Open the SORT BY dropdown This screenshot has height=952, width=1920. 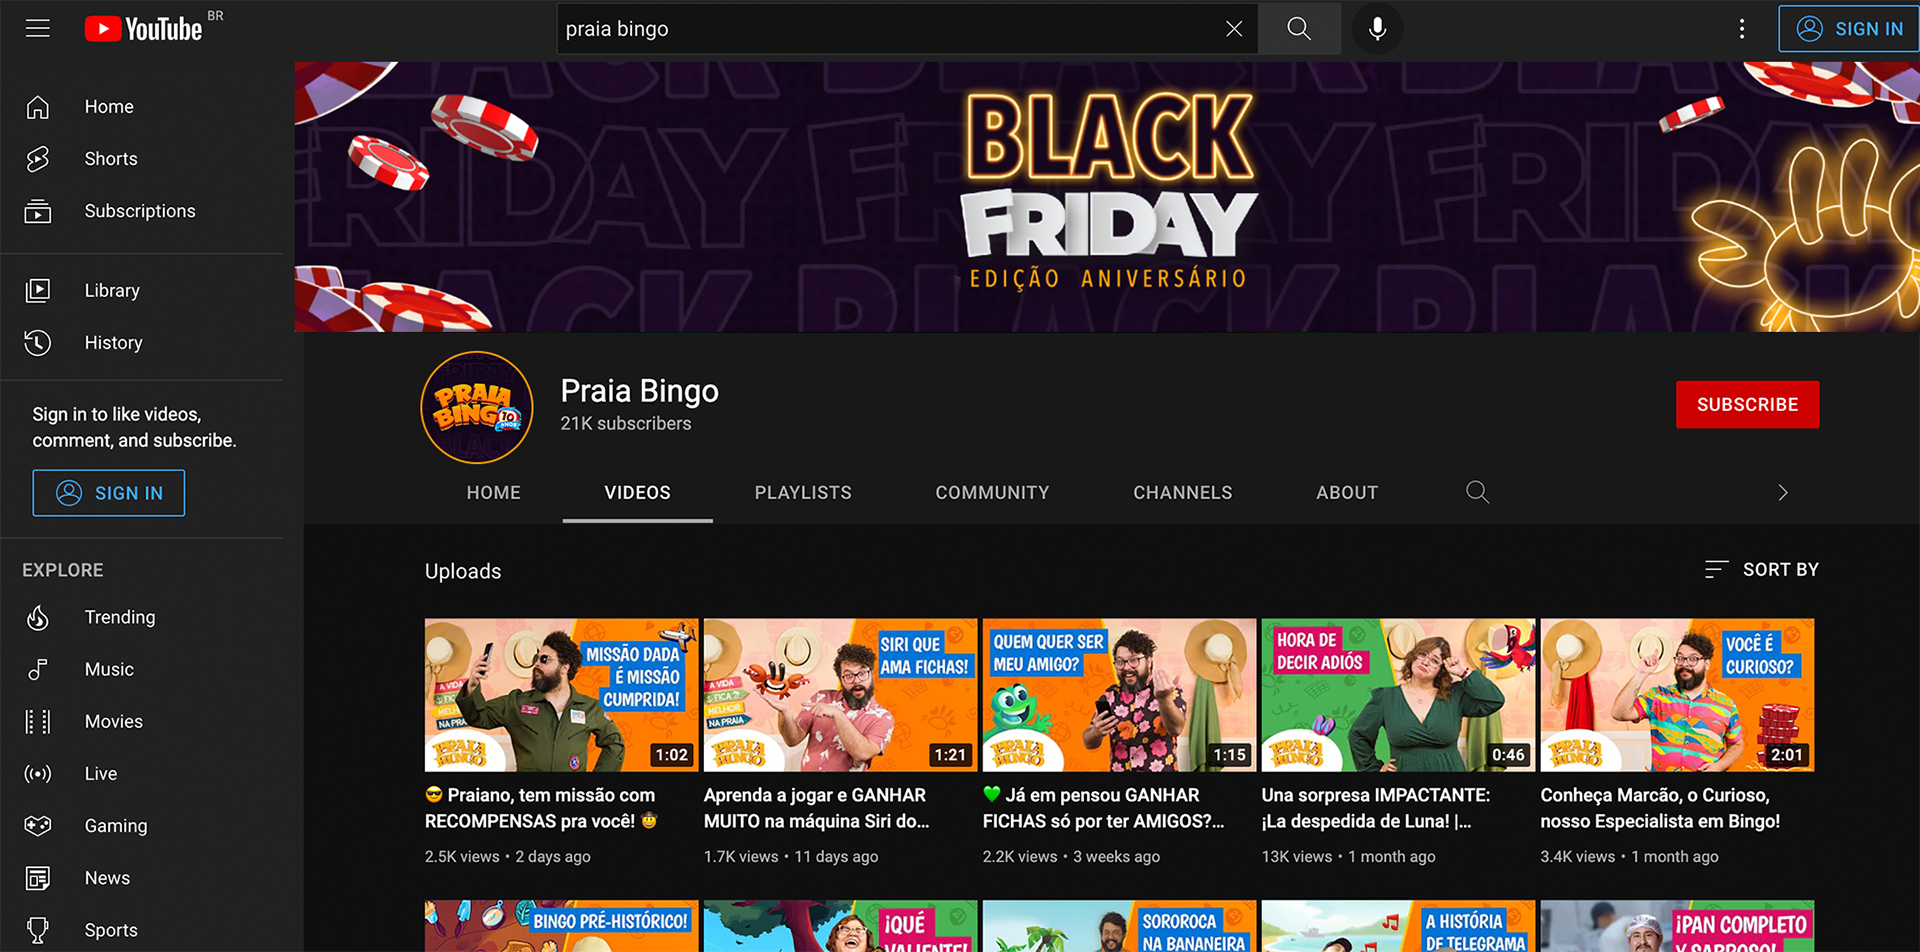point(1761,570)
